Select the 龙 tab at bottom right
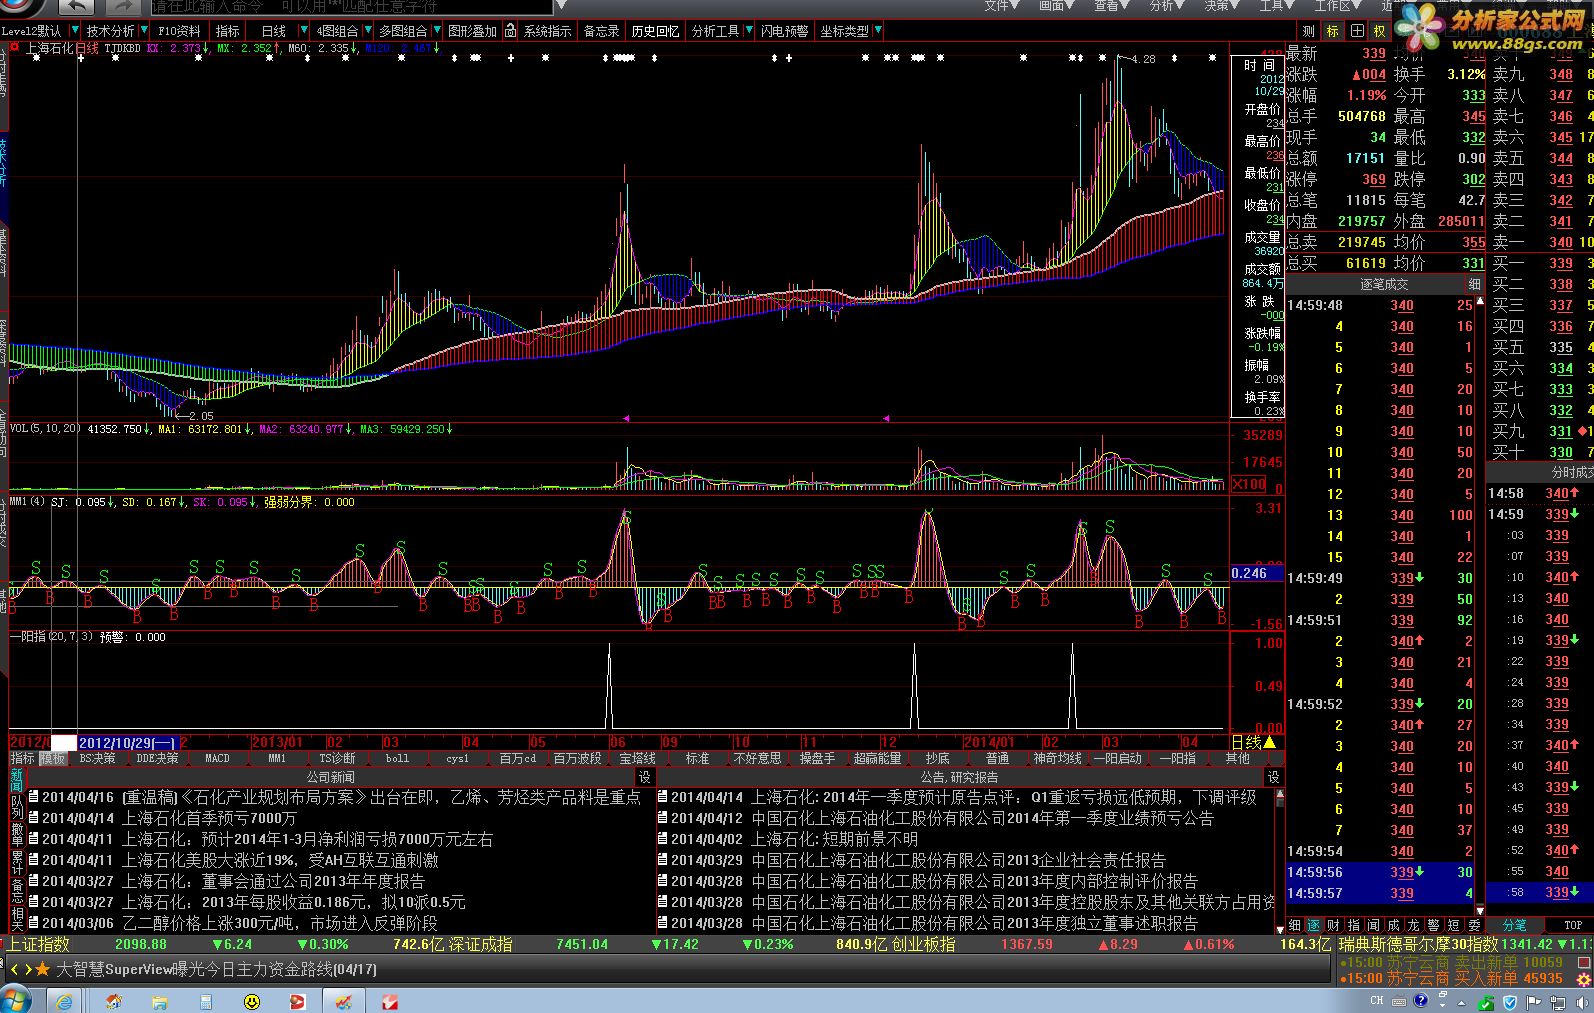 1414,925
